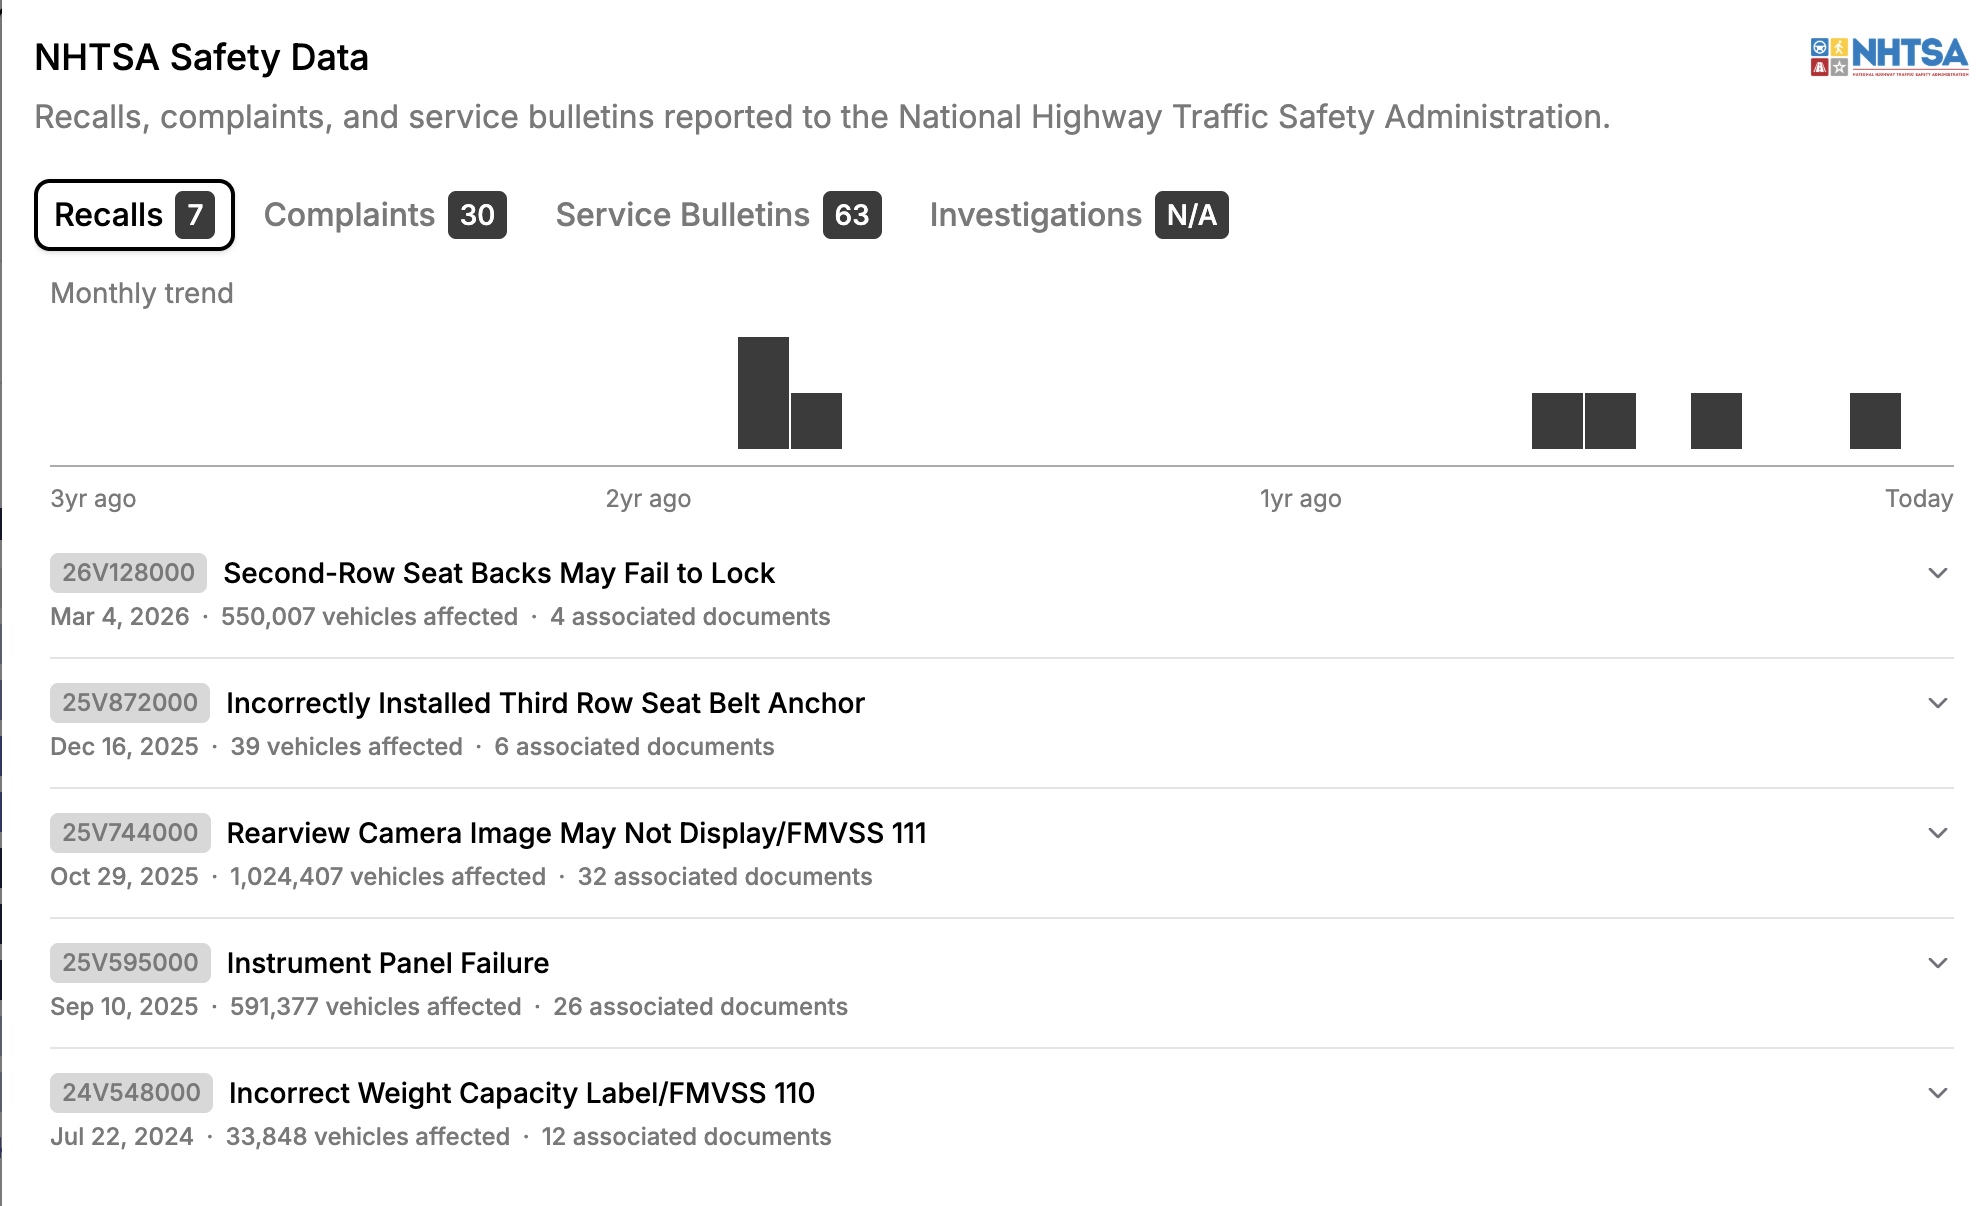Click the 'Monthly trend' label

[142, 293]
